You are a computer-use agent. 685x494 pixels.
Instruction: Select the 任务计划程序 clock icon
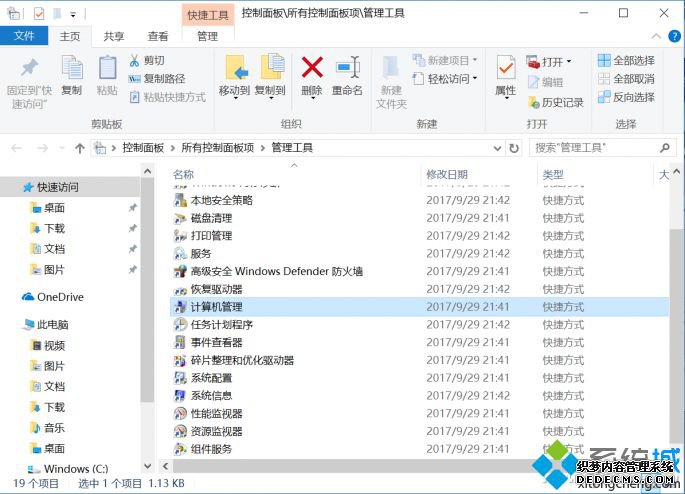pos(180,325)
